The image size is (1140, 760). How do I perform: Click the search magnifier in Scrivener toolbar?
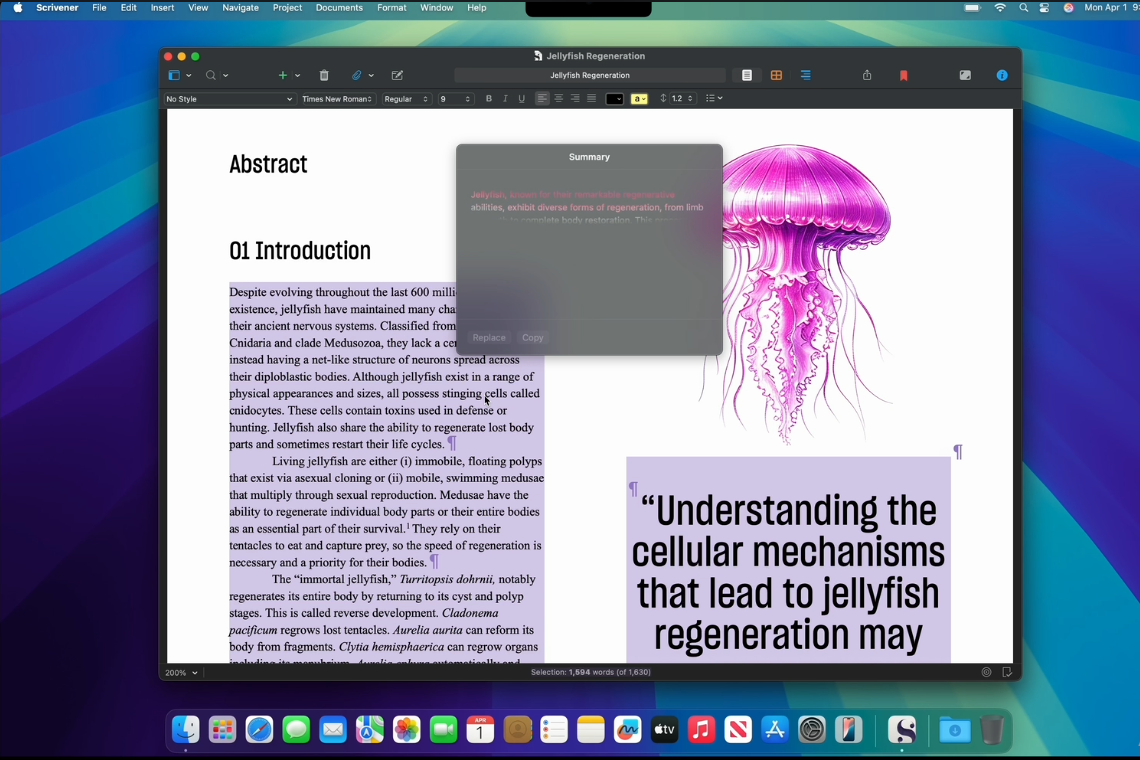(x=211, y=75)
